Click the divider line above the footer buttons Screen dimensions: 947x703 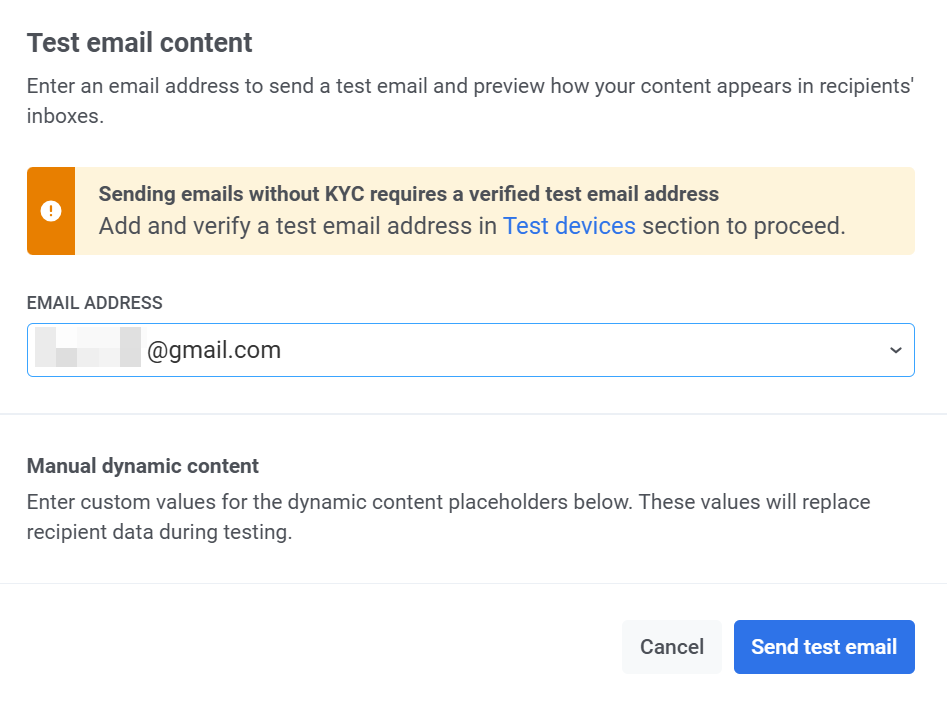click(x=473, y=583)
